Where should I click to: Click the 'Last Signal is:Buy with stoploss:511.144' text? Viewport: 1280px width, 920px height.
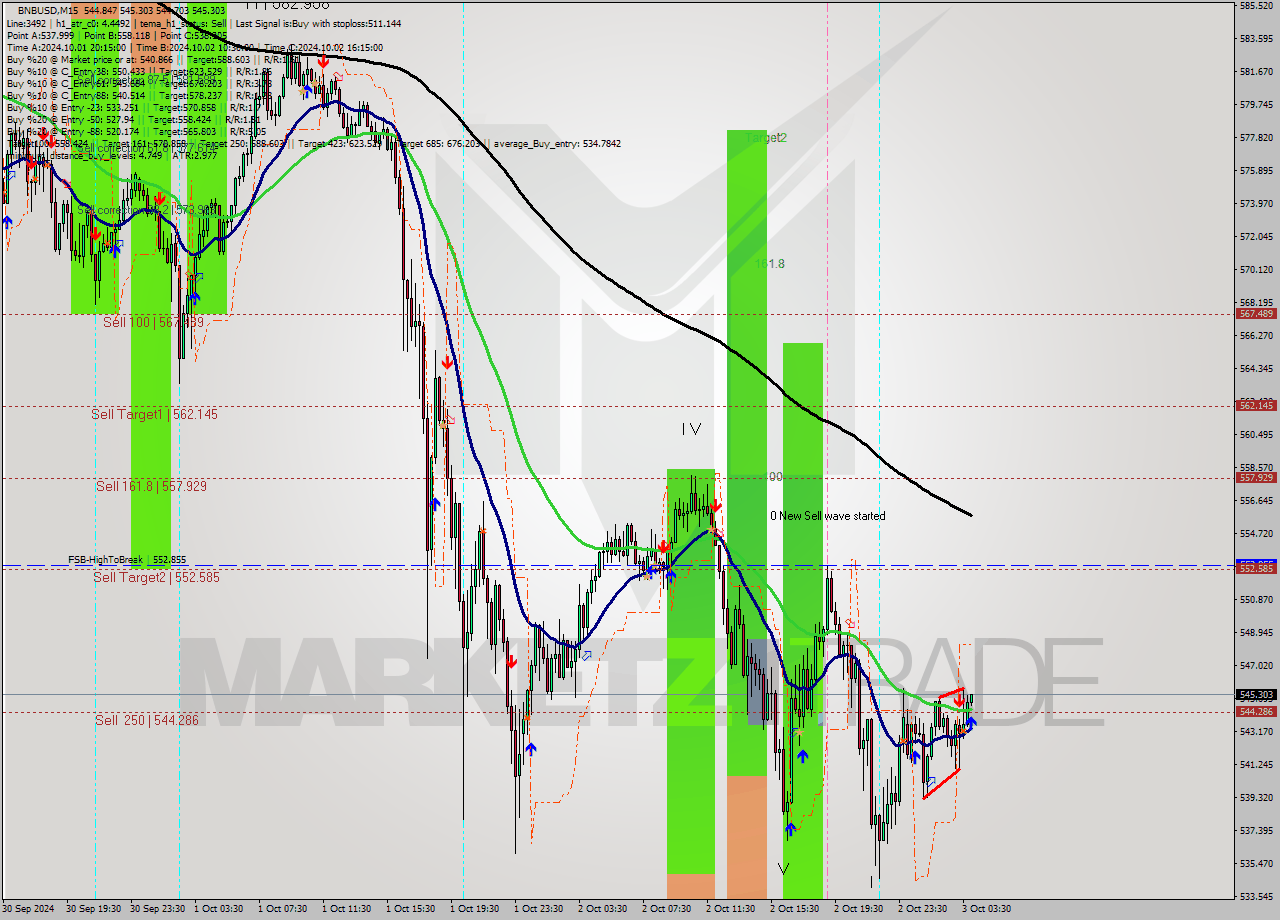[x=316, y=22]
